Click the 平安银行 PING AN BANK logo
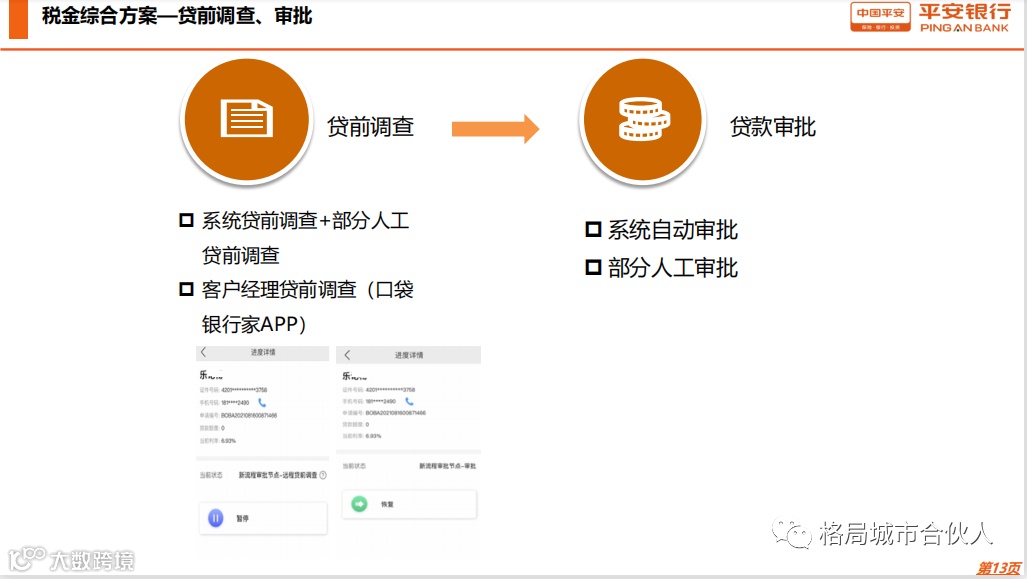The image size is (1027, 579). (x=964, y=18)
